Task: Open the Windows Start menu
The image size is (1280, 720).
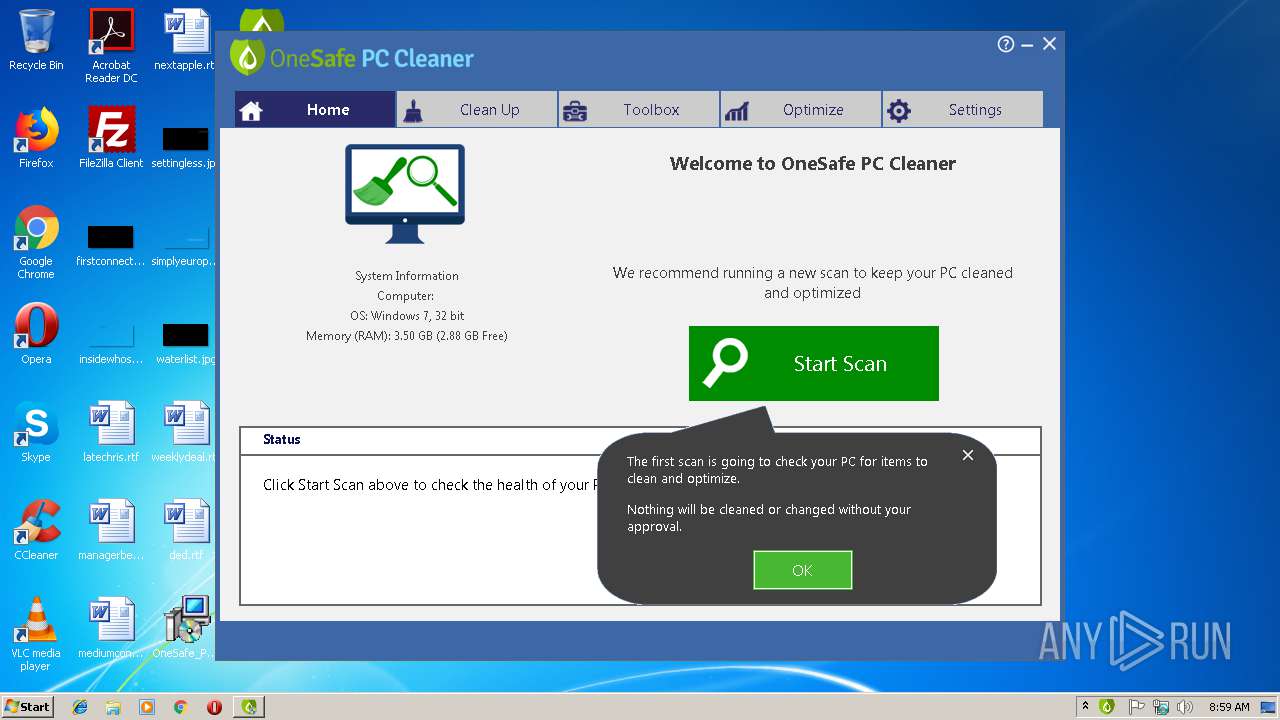Action: [x=27, y=706]
